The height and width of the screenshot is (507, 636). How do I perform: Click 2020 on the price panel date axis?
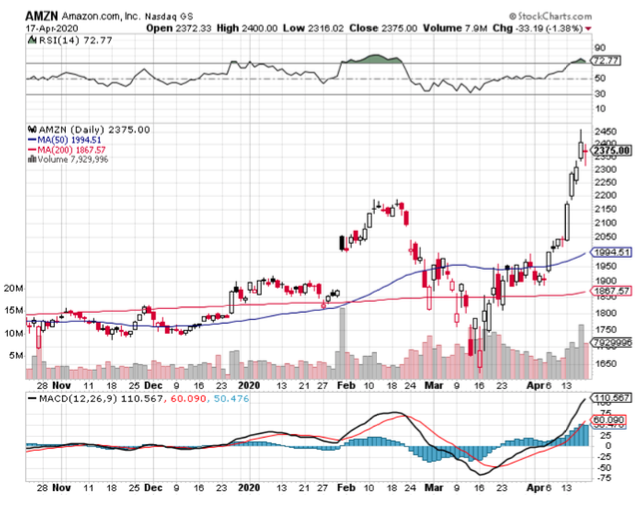(x=249, y=385)
